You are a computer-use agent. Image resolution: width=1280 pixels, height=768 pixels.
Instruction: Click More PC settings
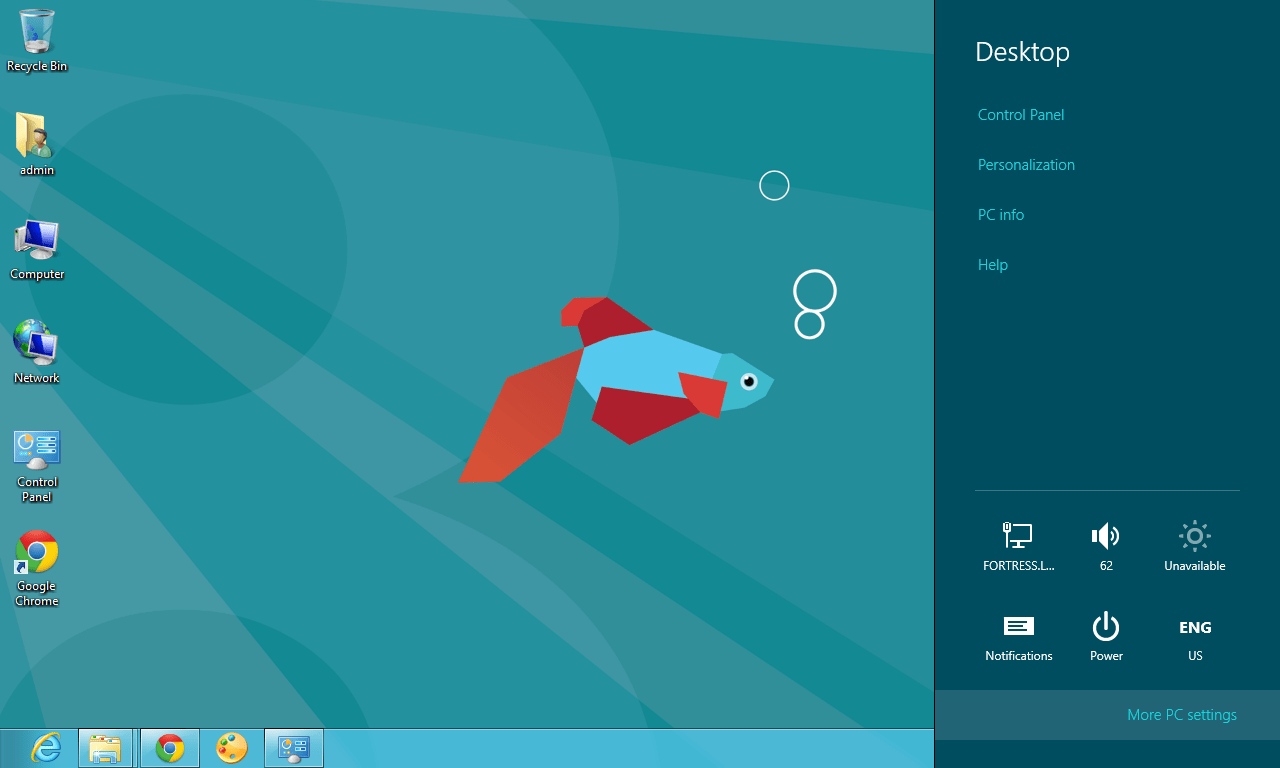(1181, 714)
